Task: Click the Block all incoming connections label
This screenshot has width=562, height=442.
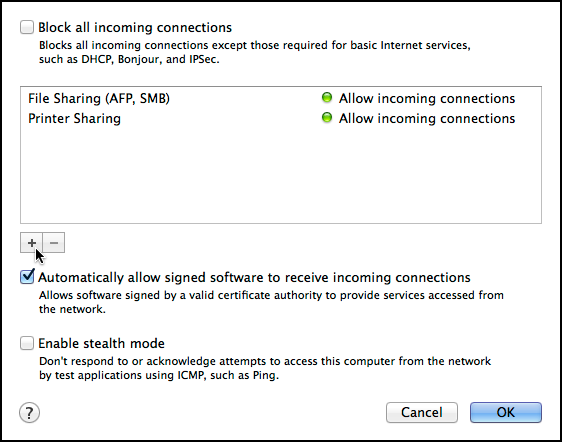Action: pos(135,28)
